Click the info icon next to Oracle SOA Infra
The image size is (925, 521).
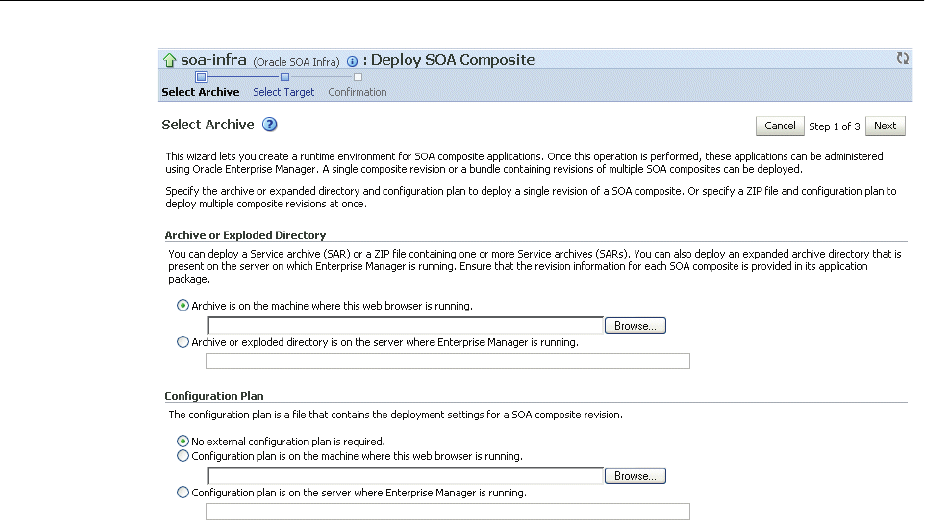click(x=353, y=60)
